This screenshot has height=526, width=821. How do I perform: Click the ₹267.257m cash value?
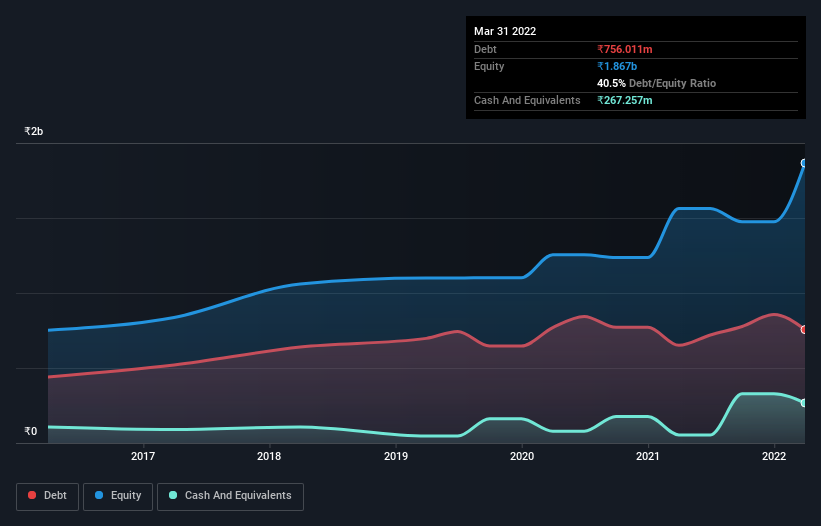pyautogui.click(x=625, y=100)
